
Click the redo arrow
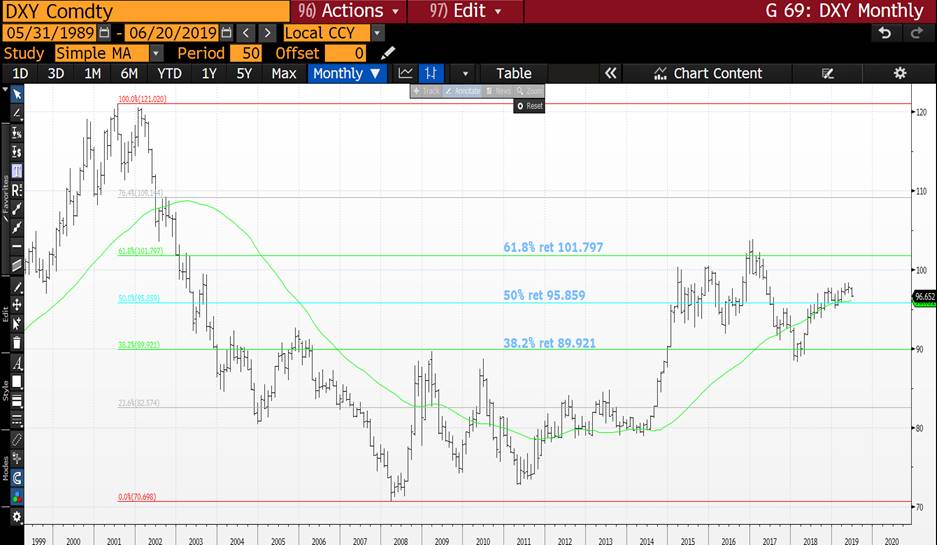click(x=916, y=33)
